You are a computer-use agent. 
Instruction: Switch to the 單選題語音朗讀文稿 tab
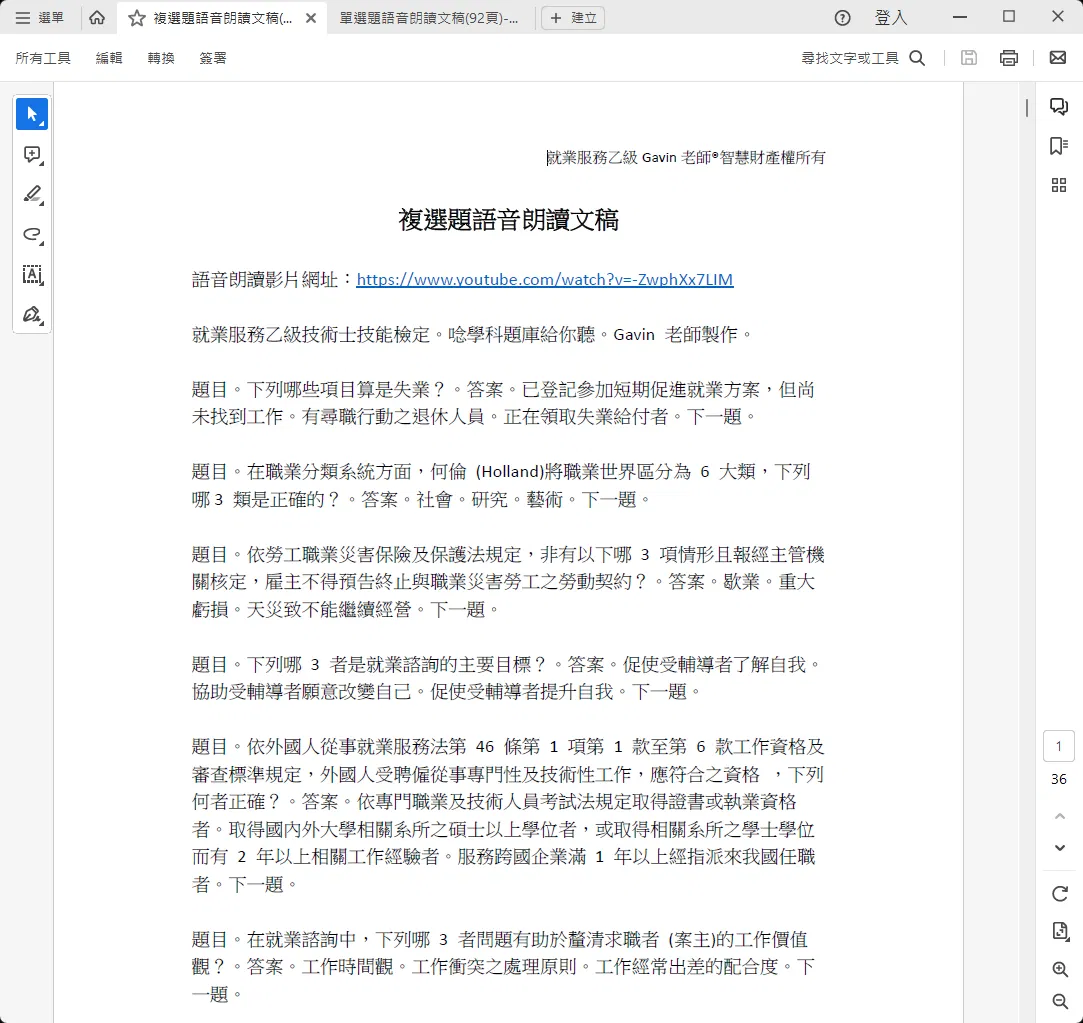pyautogui.click(x=429, y=18)
